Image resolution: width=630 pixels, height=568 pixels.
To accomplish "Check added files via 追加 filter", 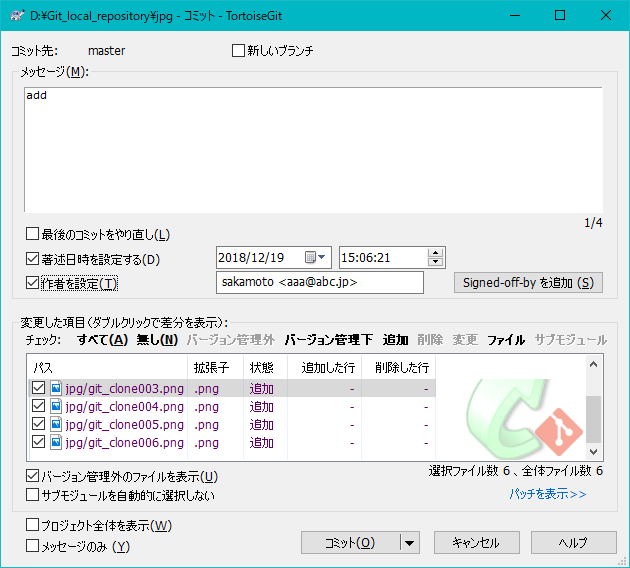I will [x=395, y=340].
